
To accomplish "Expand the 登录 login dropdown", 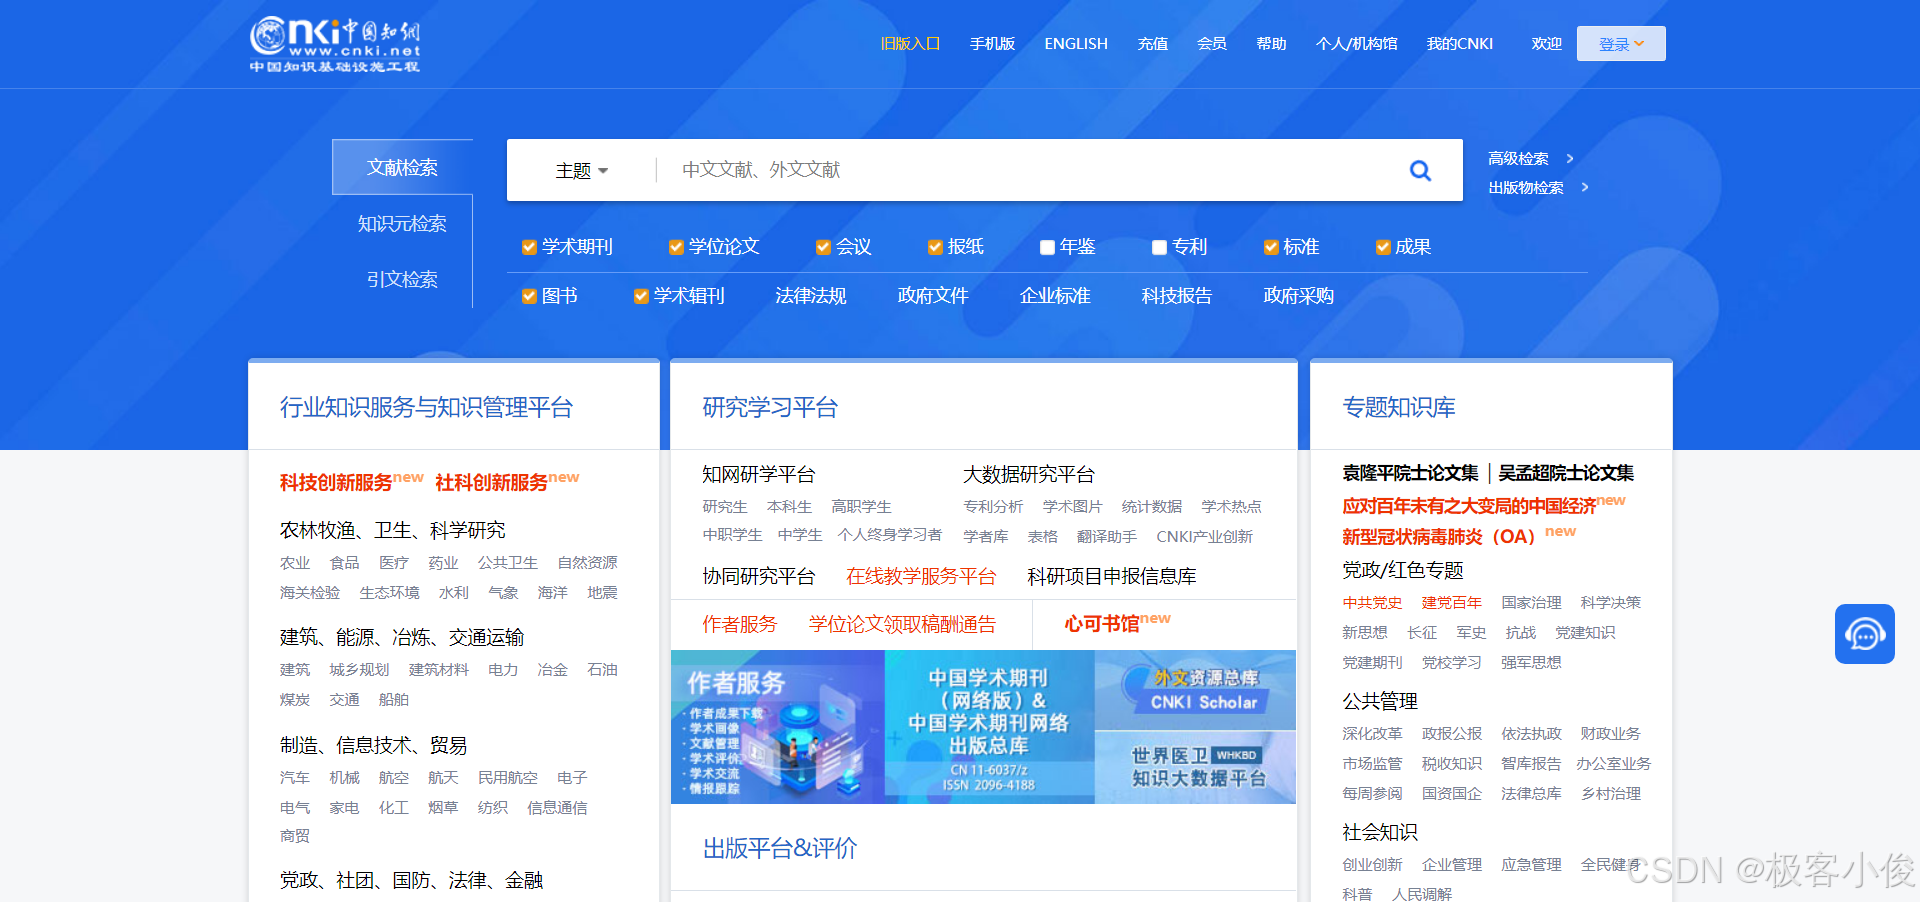I will [x=1621, y=44].
